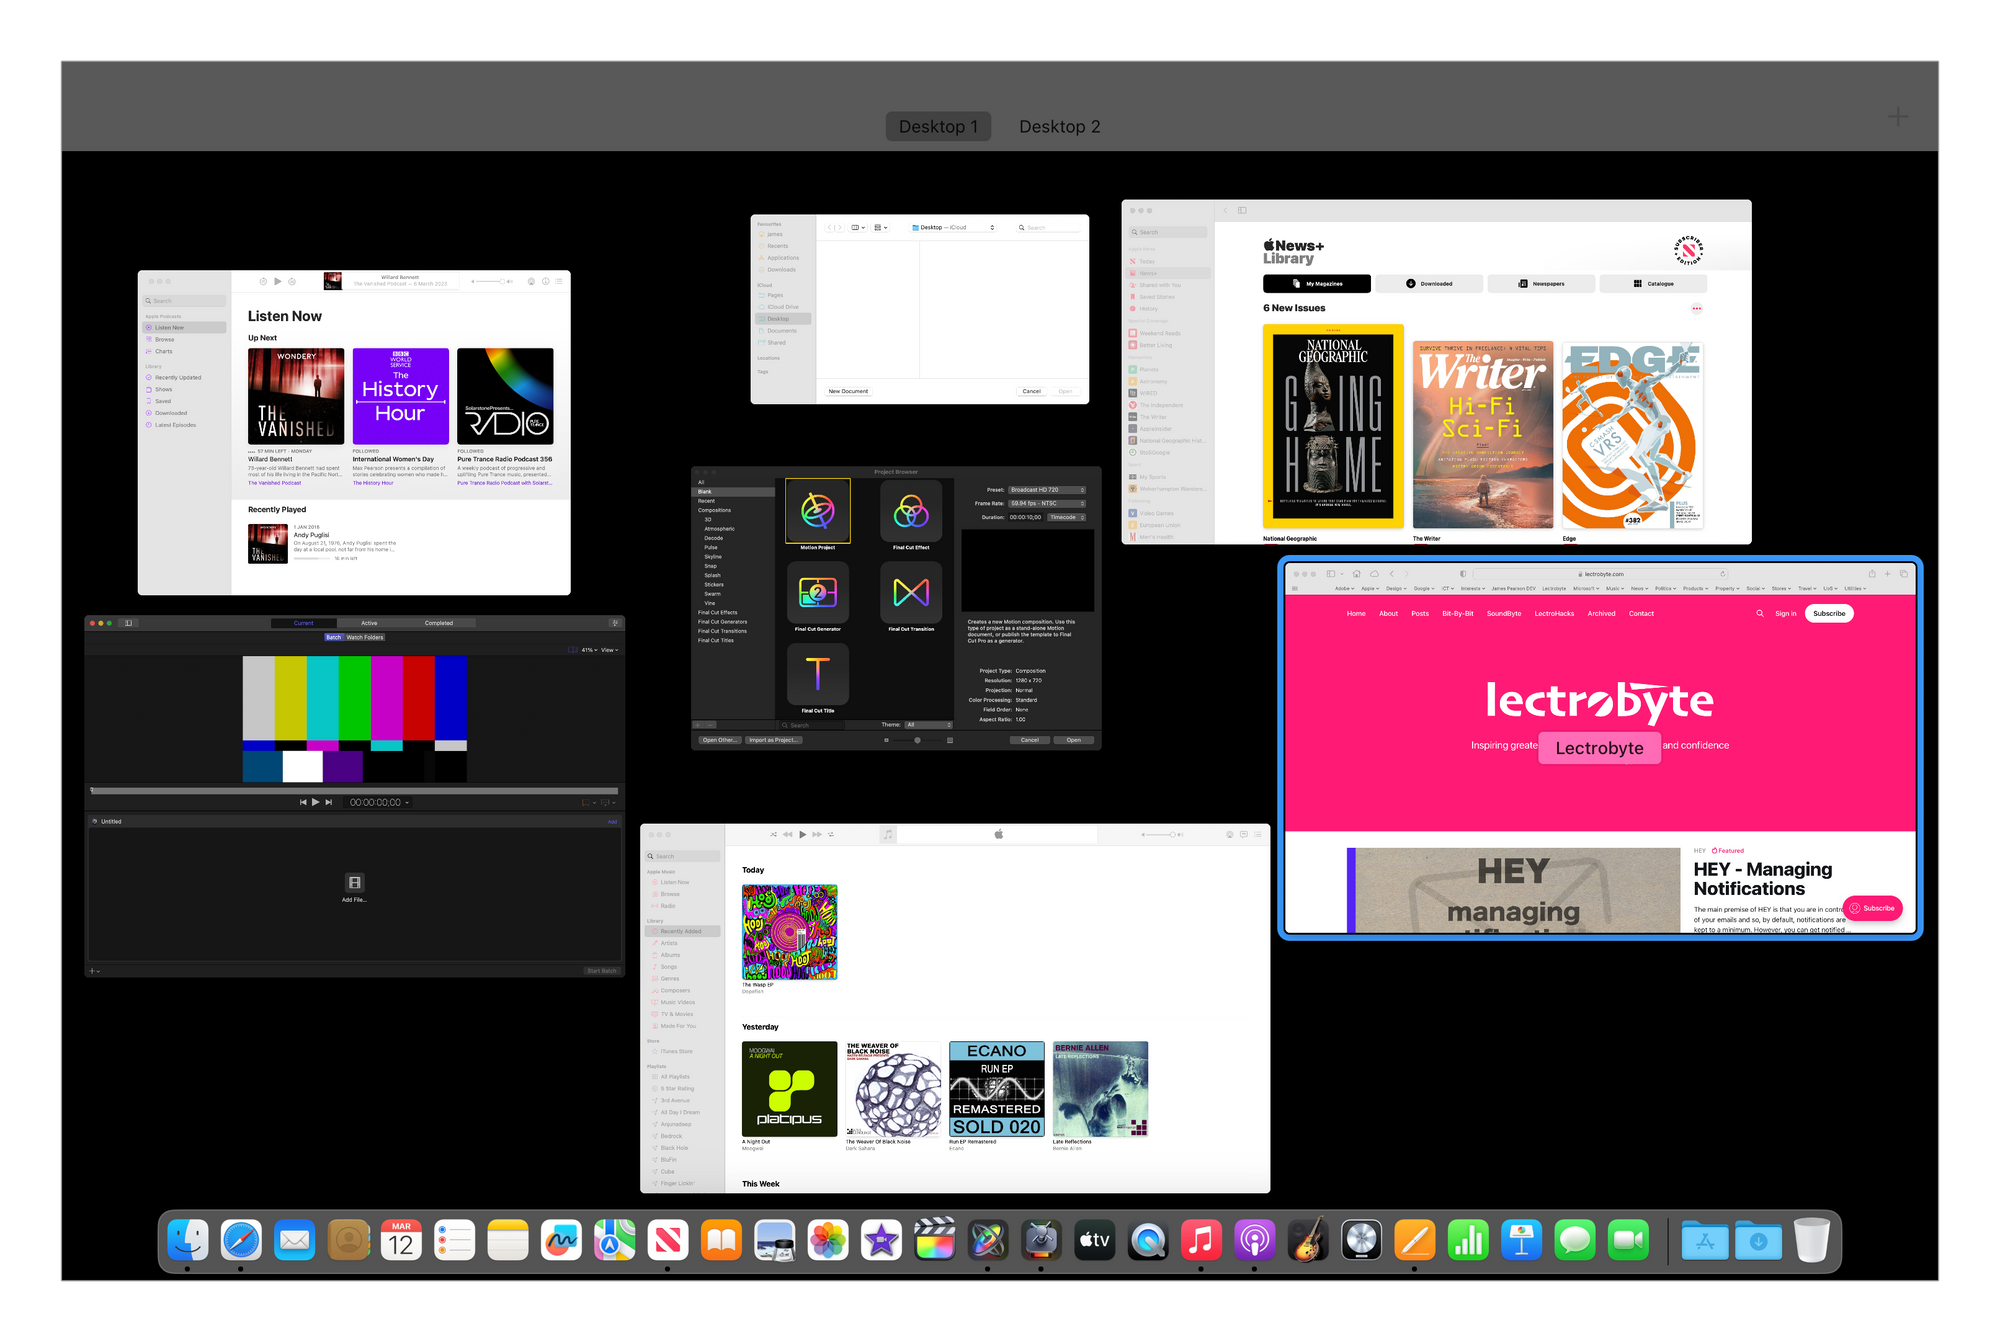Image resolution: width=2000 pixels, height=1342 pixels.
Task: Open the Apple TV app in Dock
Action: coord(1095,1241)
